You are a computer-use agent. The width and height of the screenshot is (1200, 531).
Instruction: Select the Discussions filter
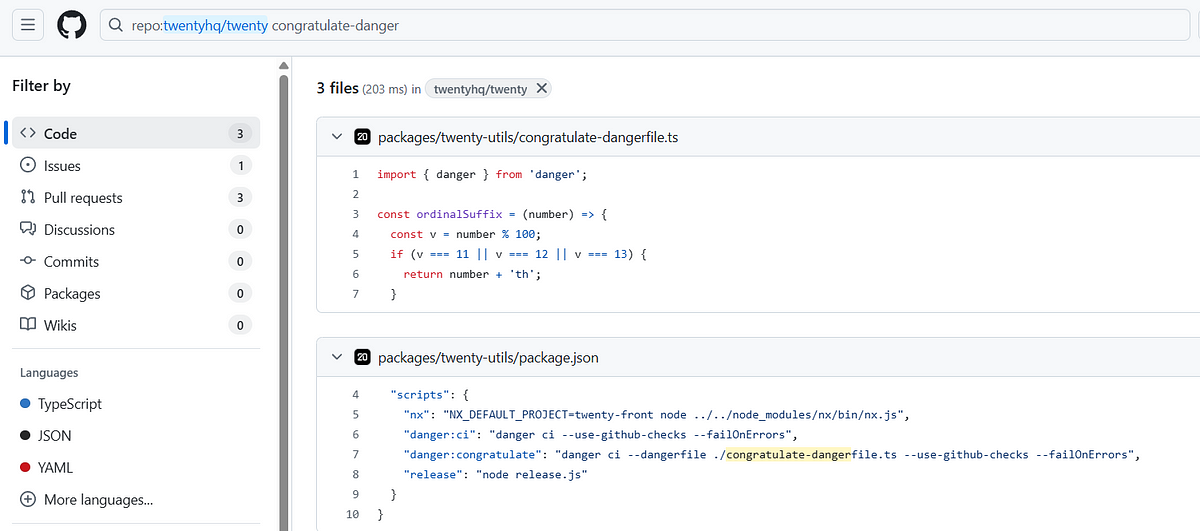tap(135, 229)
